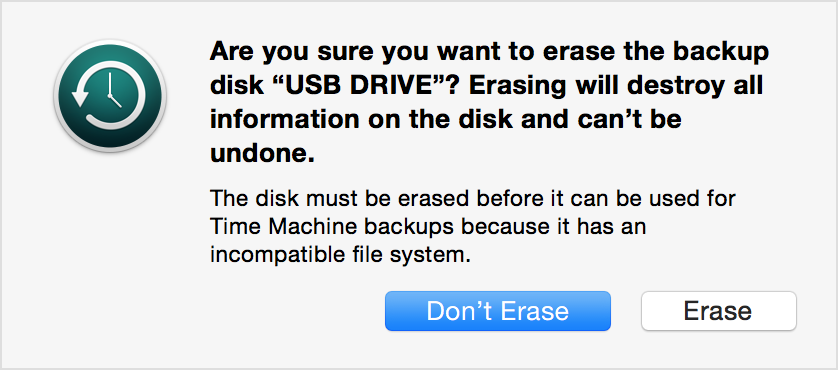Click the Time Machine icon
Image resolution: width=838 pixels, height=370 pixels.
tap(110, 96)
